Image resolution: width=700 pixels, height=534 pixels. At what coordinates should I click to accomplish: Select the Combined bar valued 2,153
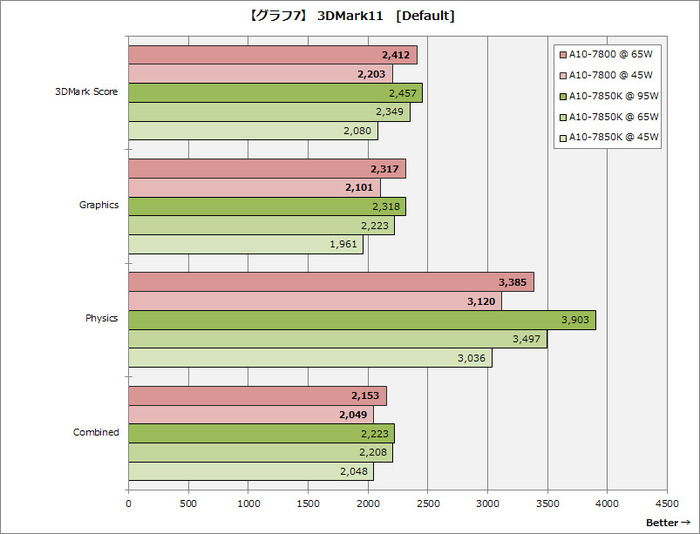258,396
